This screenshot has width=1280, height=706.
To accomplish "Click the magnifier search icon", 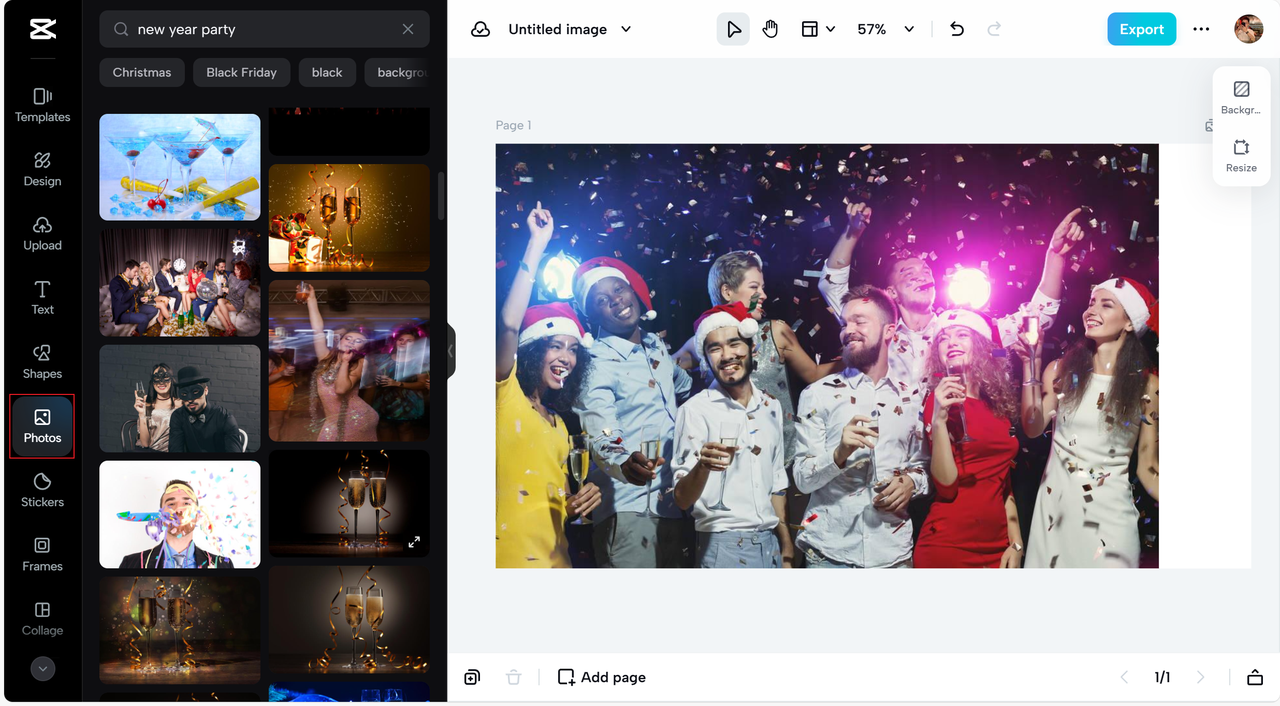I will 121,30.
